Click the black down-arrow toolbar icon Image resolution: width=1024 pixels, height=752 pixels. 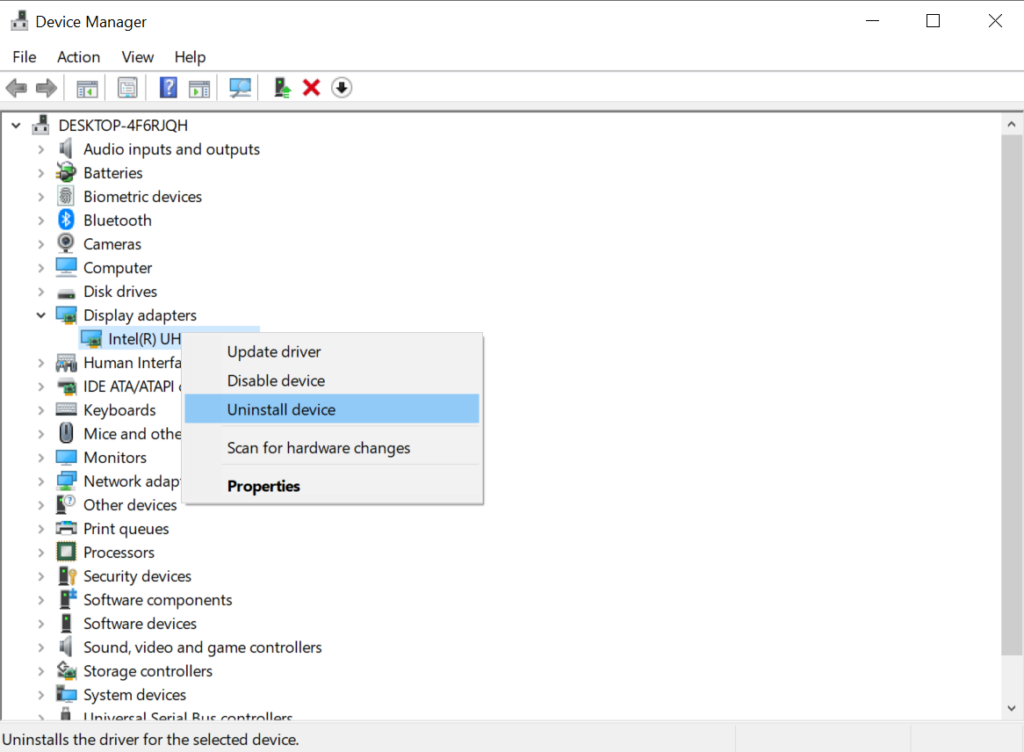(x=341, y=88)
